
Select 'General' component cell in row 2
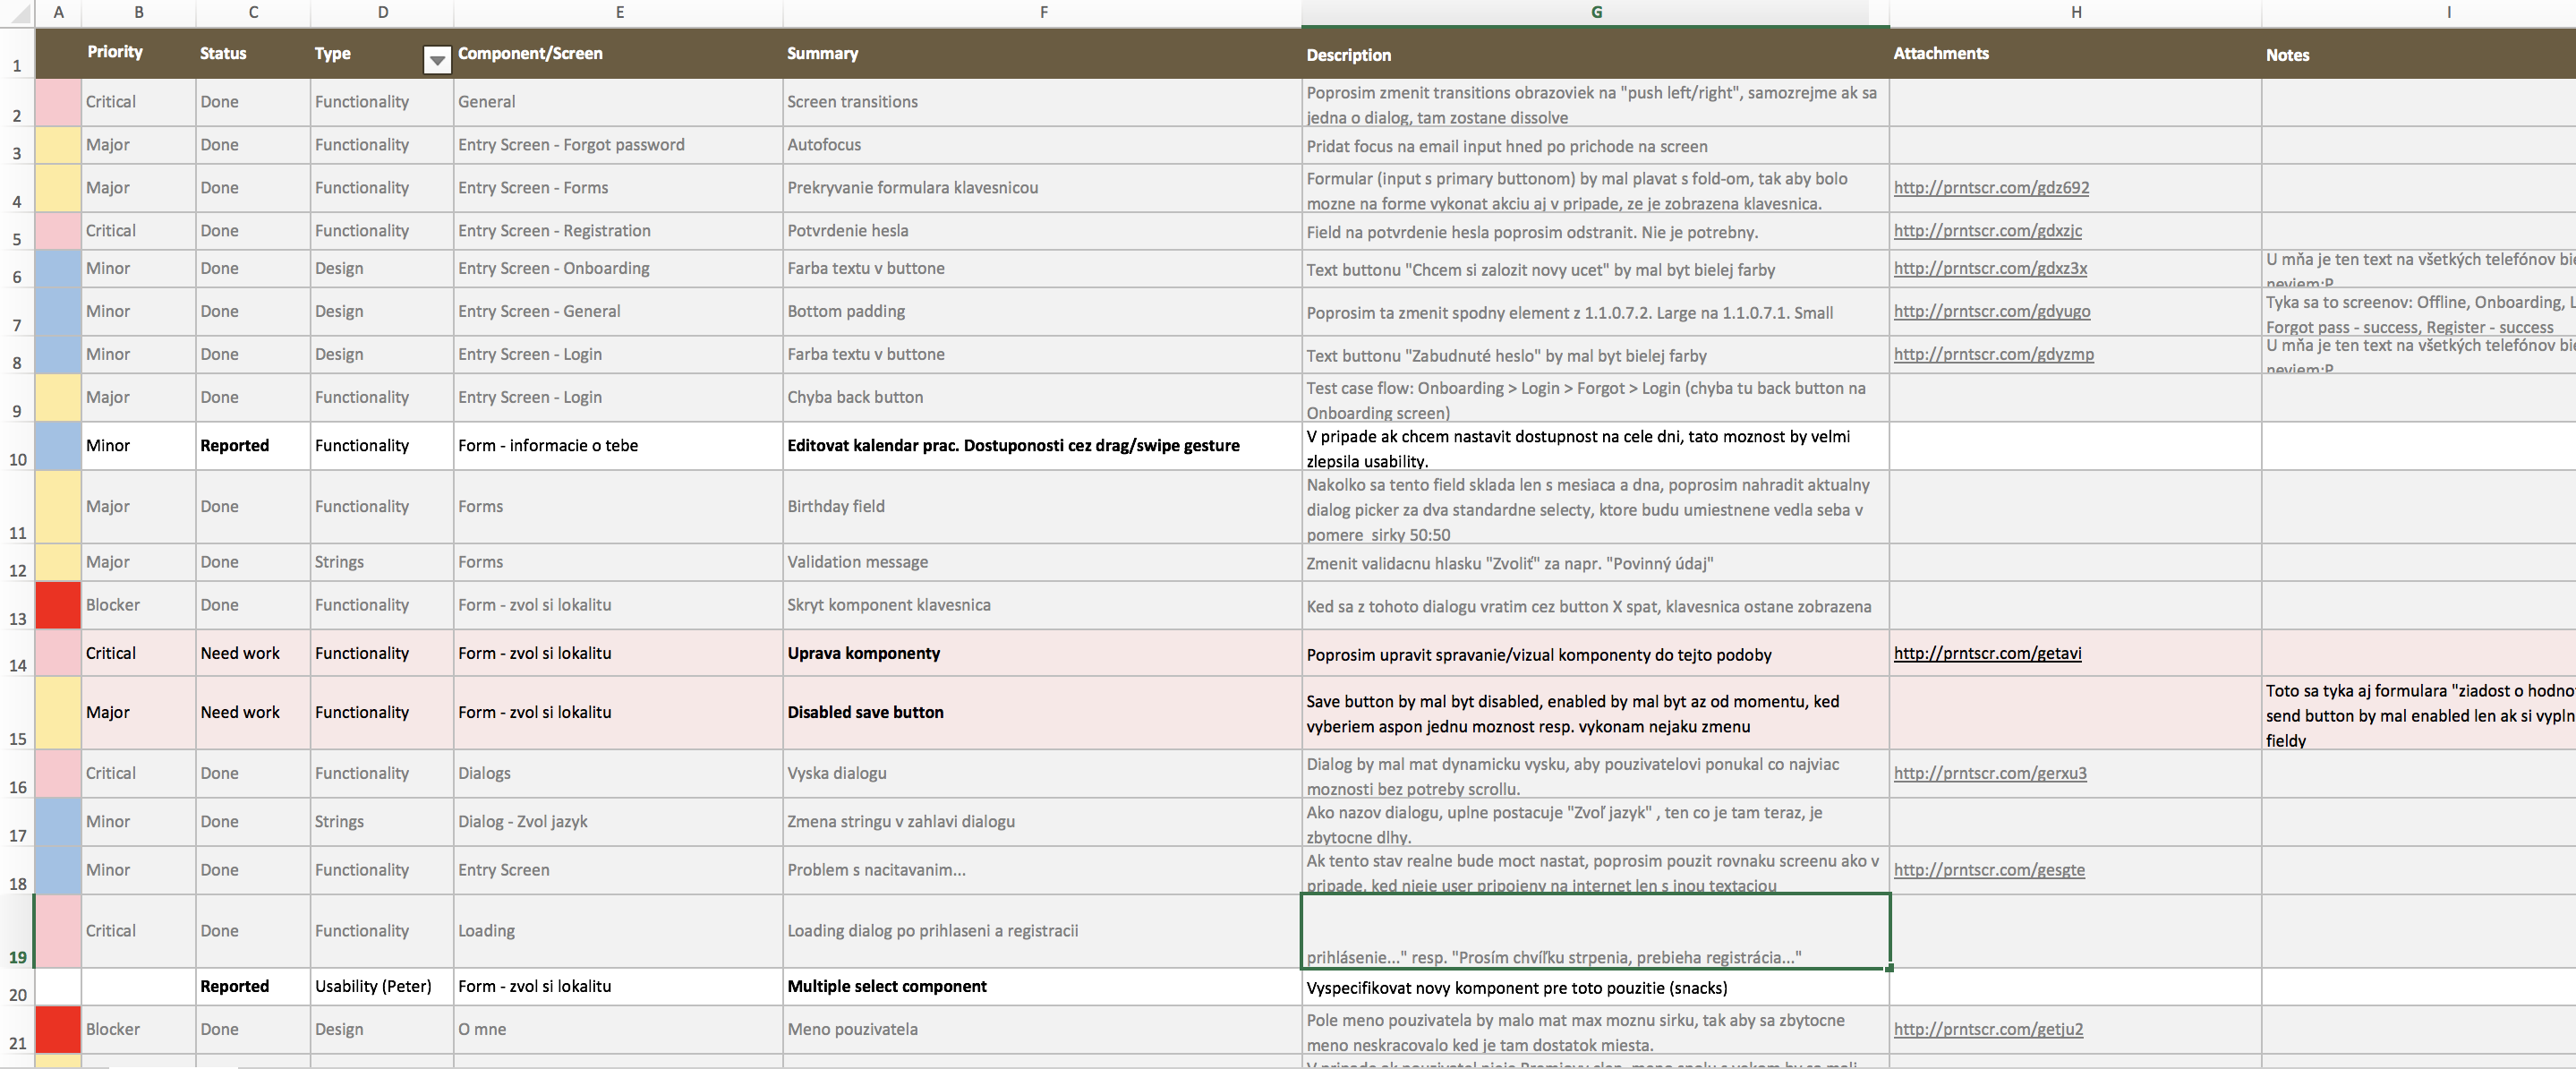coord(618,102)
